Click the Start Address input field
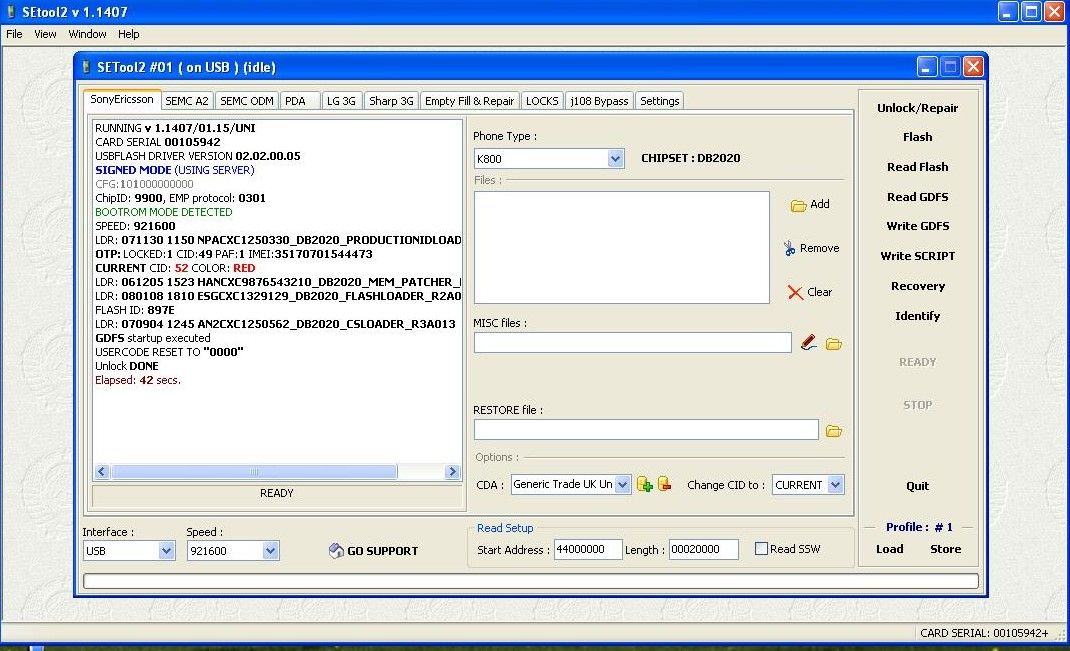Screen dimensions: 1070x651 588,549
